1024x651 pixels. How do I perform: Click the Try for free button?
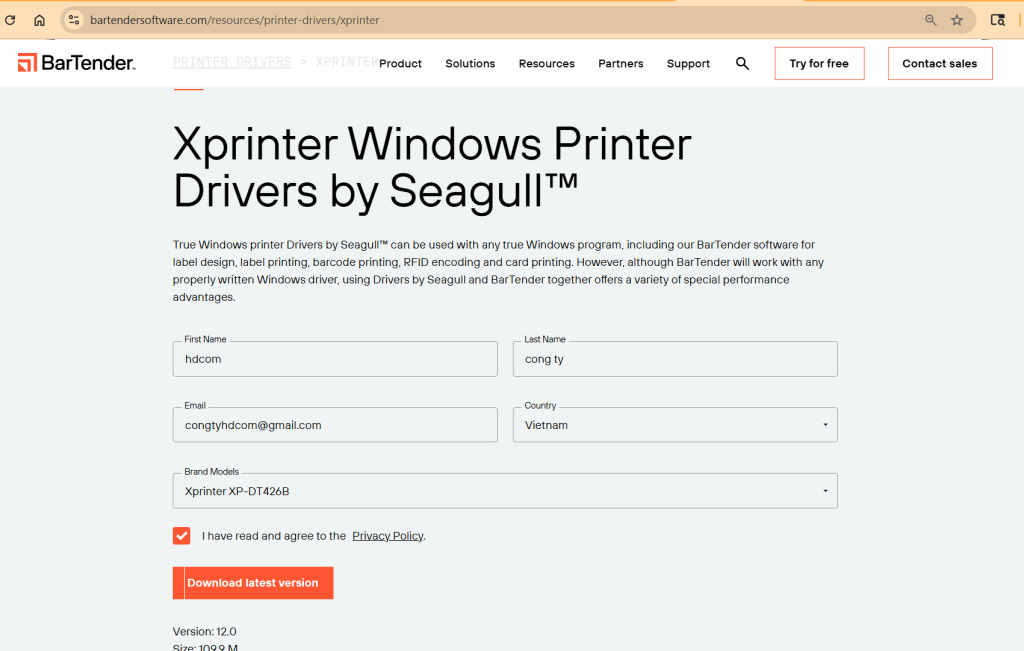pos(819,63)
